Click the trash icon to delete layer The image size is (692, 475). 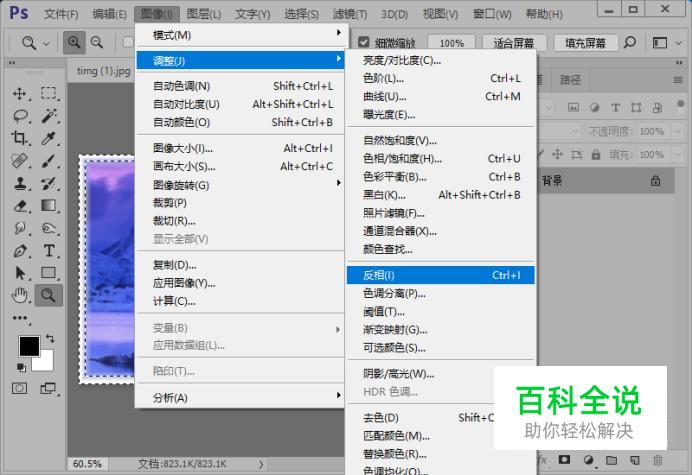[658, 460]
